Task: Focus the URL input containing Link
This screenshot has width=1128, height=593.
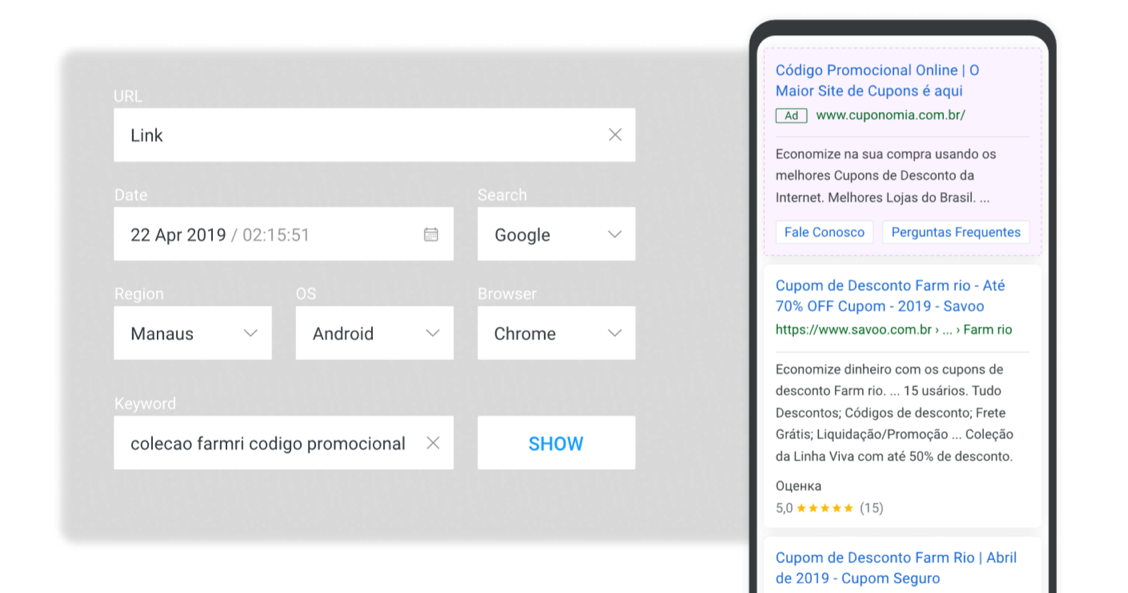Action: click(374, 135)
